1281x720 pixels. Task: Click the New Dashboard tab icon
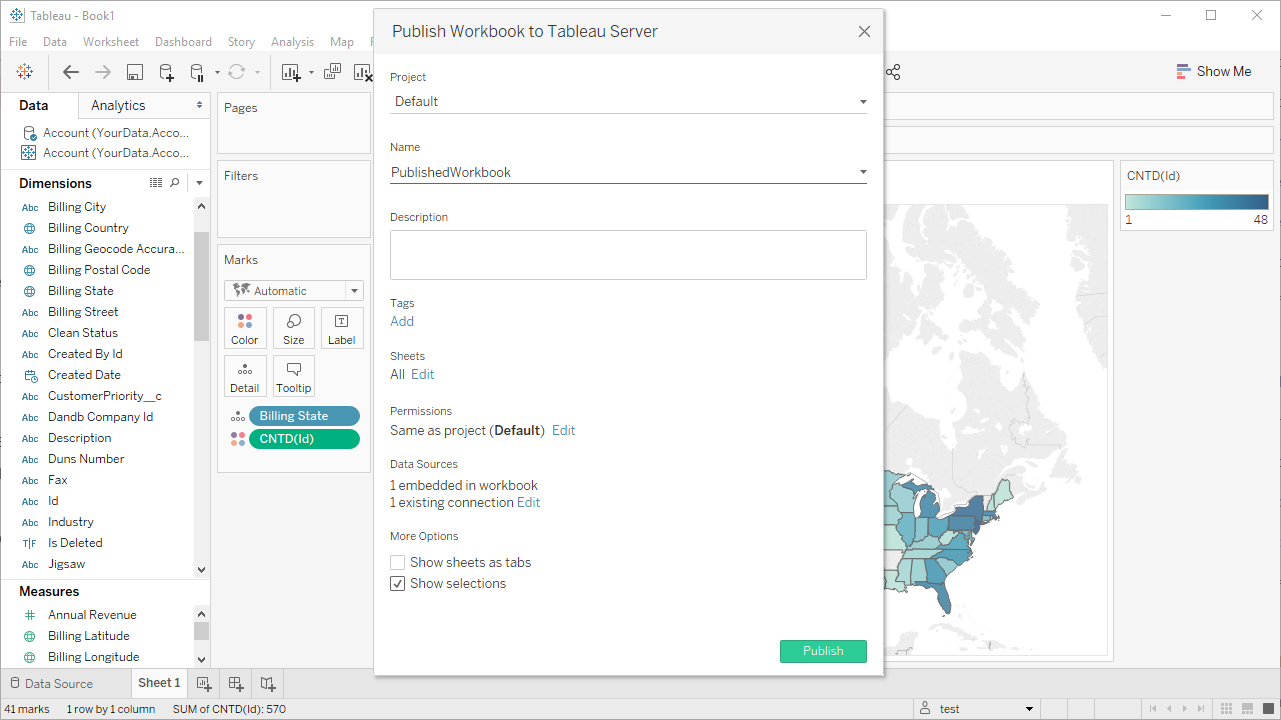(236, 684)
